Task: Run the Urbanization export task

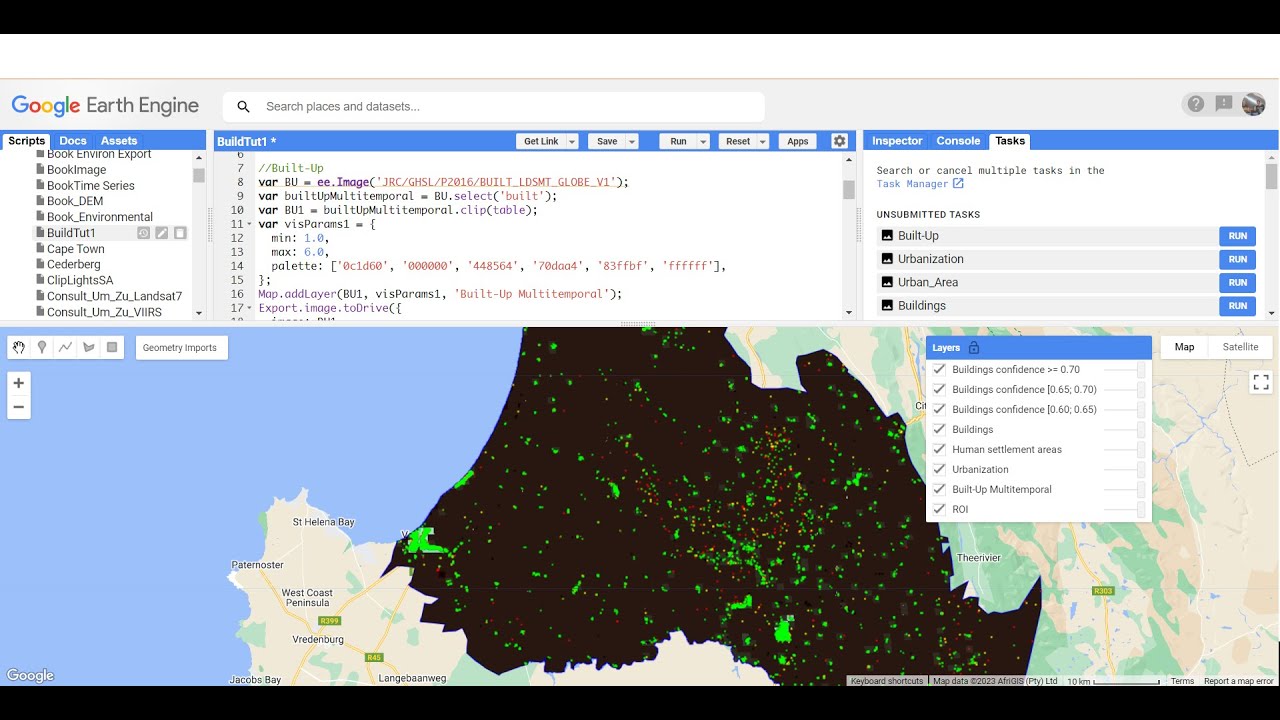Action: [x=1237, y=259]
